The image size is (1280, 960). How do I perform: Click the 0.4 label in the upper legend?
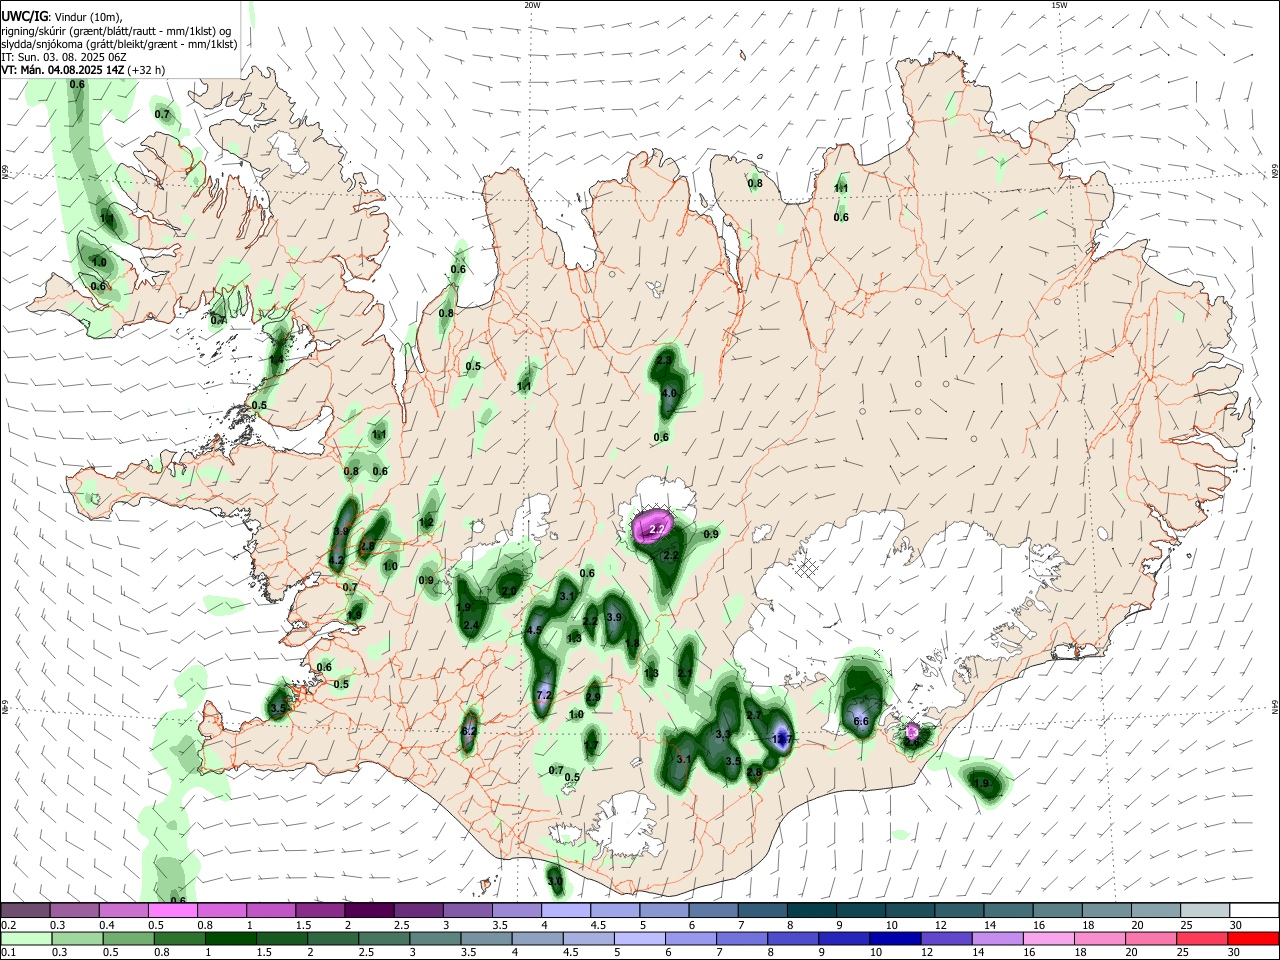(x=107, y=925)
